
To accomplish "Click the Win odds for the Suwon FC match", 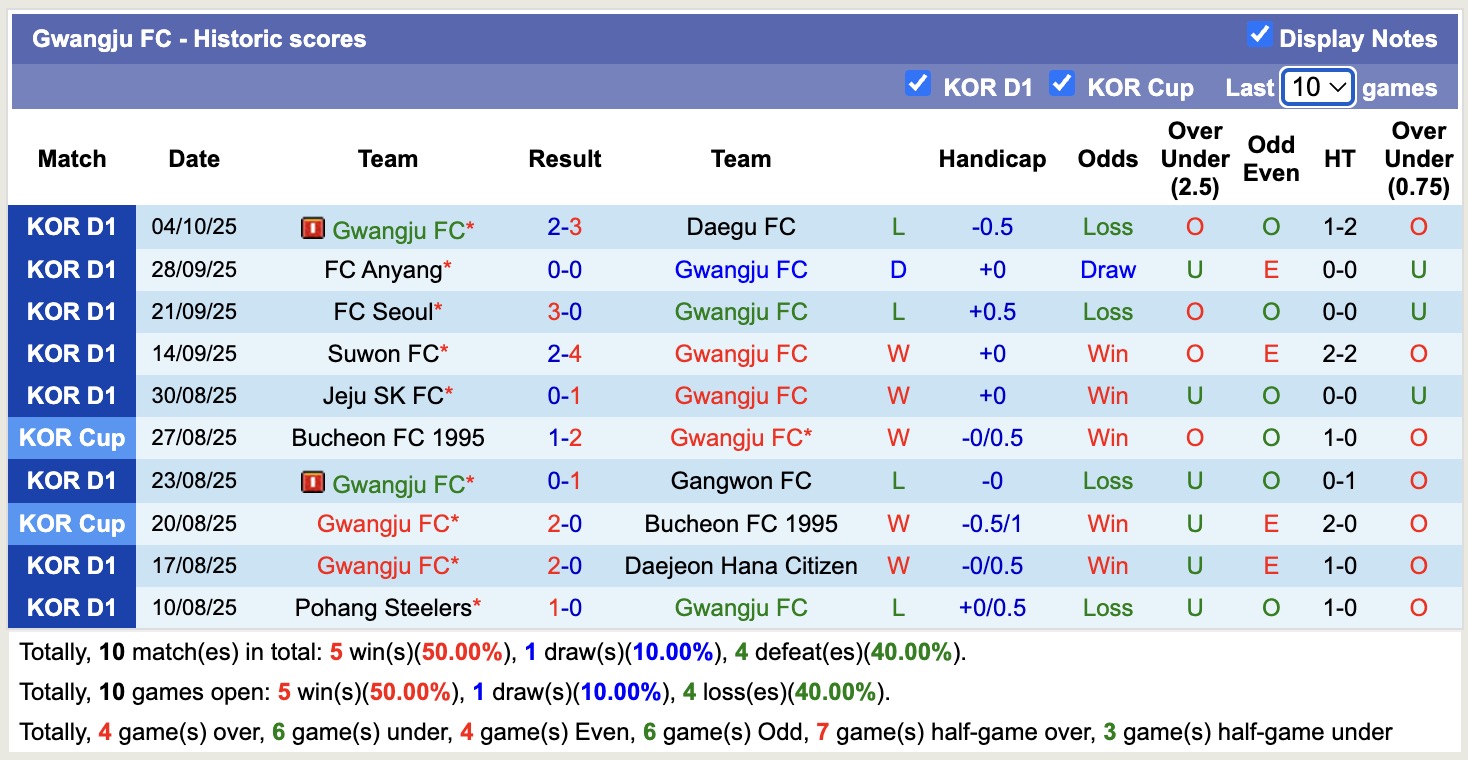I will tap(1106, 353).
